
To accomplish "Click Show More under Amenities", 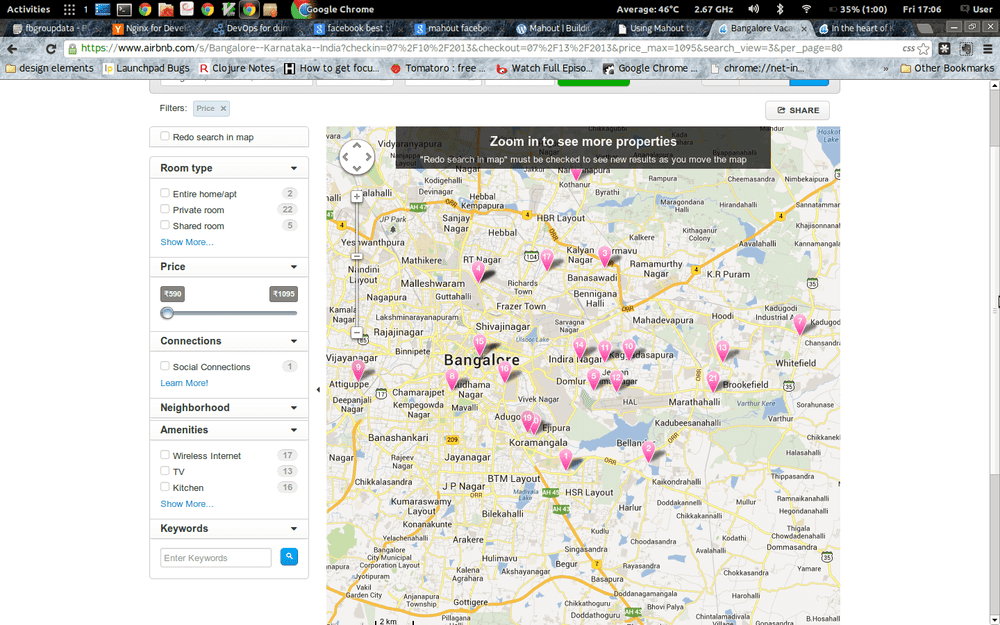I will click(x=187, y=504).
